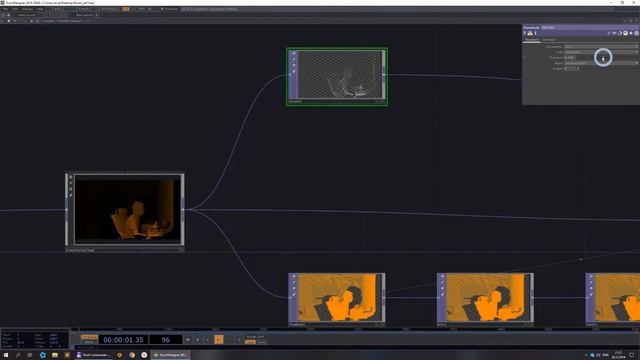The width and height of the screenshot is (640, 360).
Task: Click the TouchDesigner taskbar button
Action: click(x=170, y=355)
